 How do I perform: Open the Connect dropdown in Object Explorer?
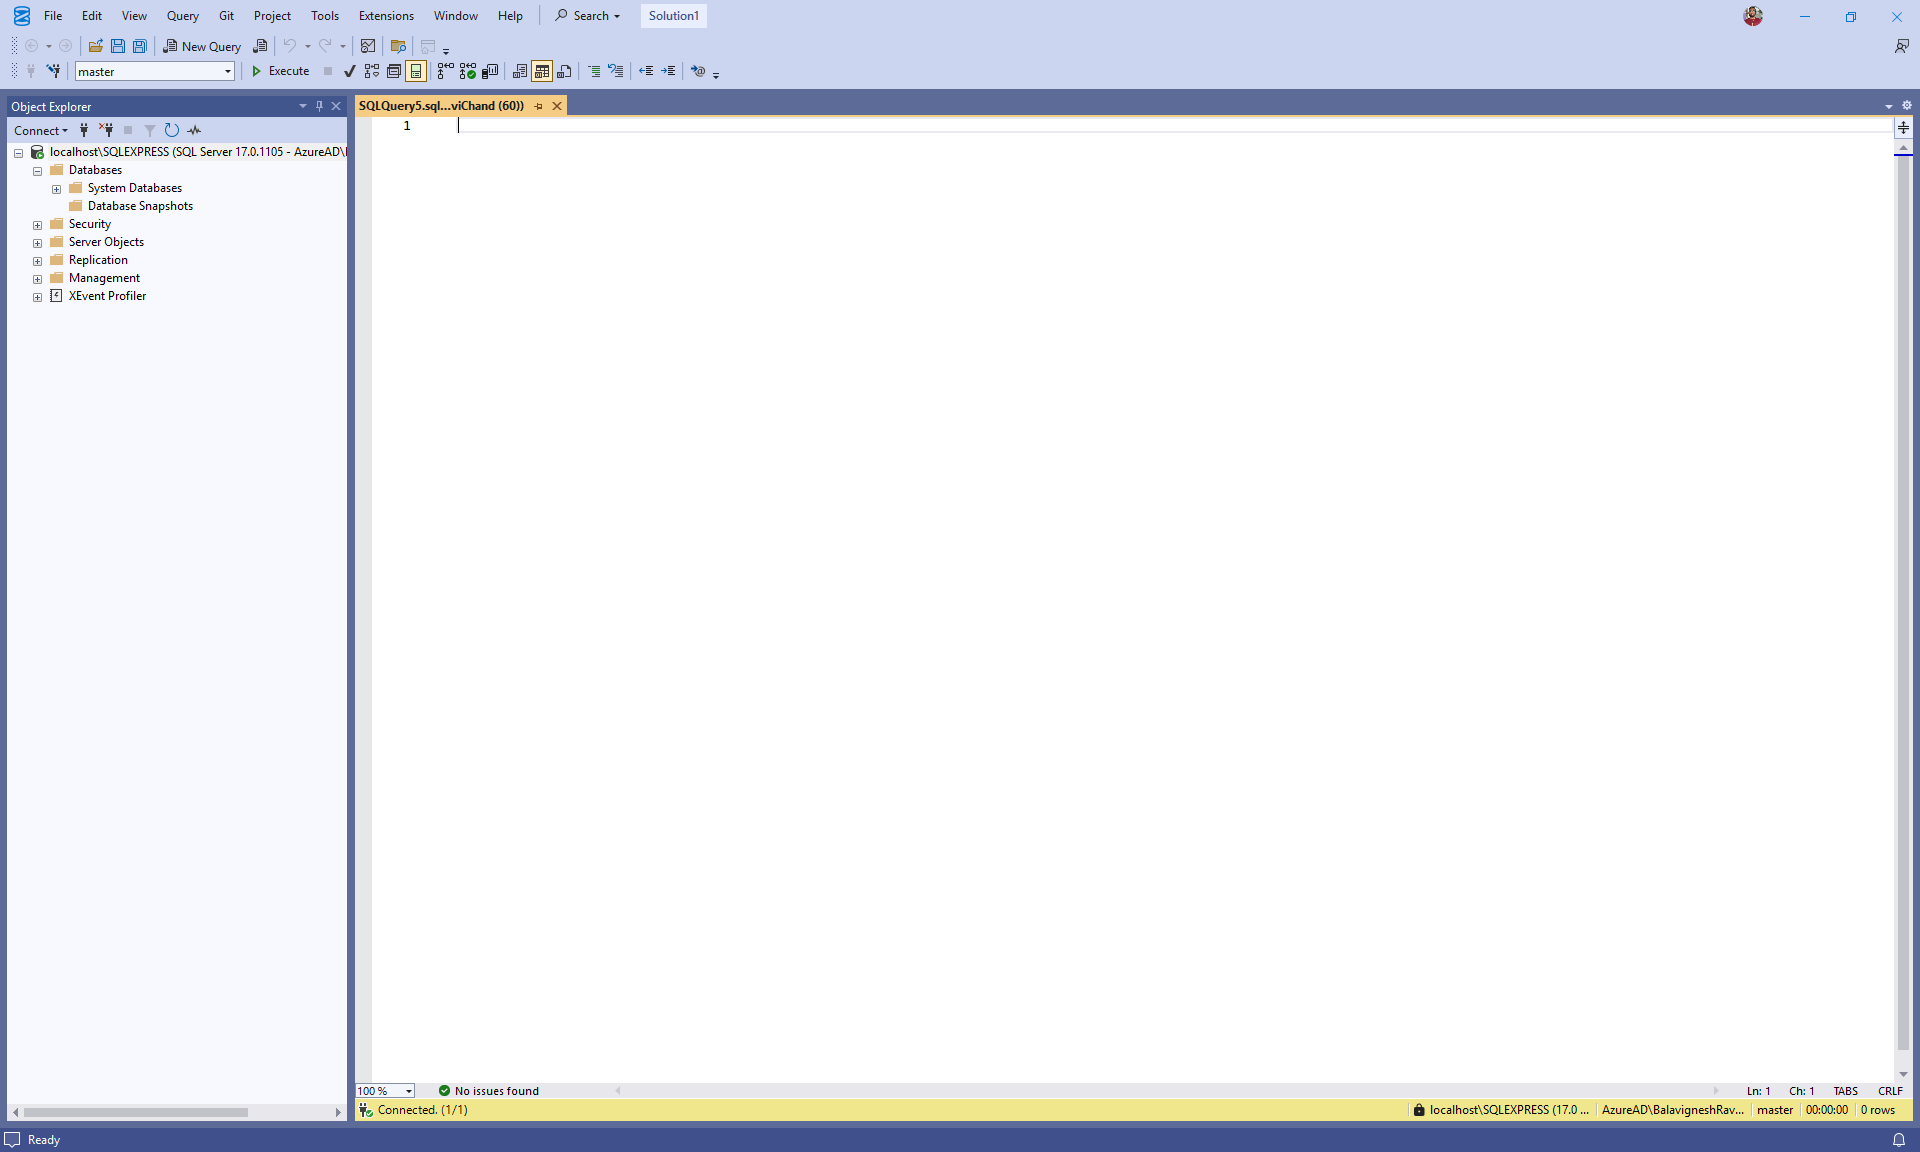[41, 130]
